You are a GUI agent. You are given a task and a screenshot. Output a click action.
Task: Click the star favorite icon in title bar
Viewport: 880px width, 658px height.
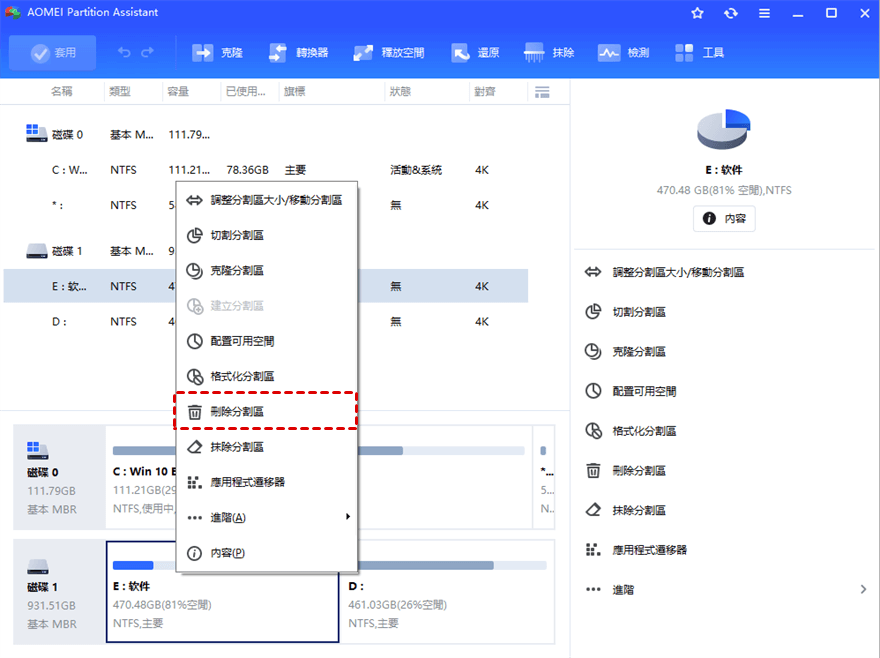pyautogui.click(x=697, y=13)
